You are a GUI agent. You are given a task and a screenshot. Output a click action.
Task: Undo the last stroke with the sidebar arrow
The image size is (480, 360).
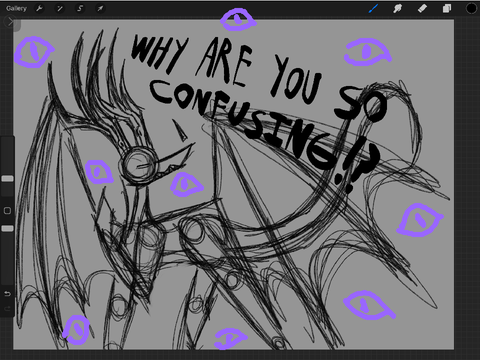7,294
